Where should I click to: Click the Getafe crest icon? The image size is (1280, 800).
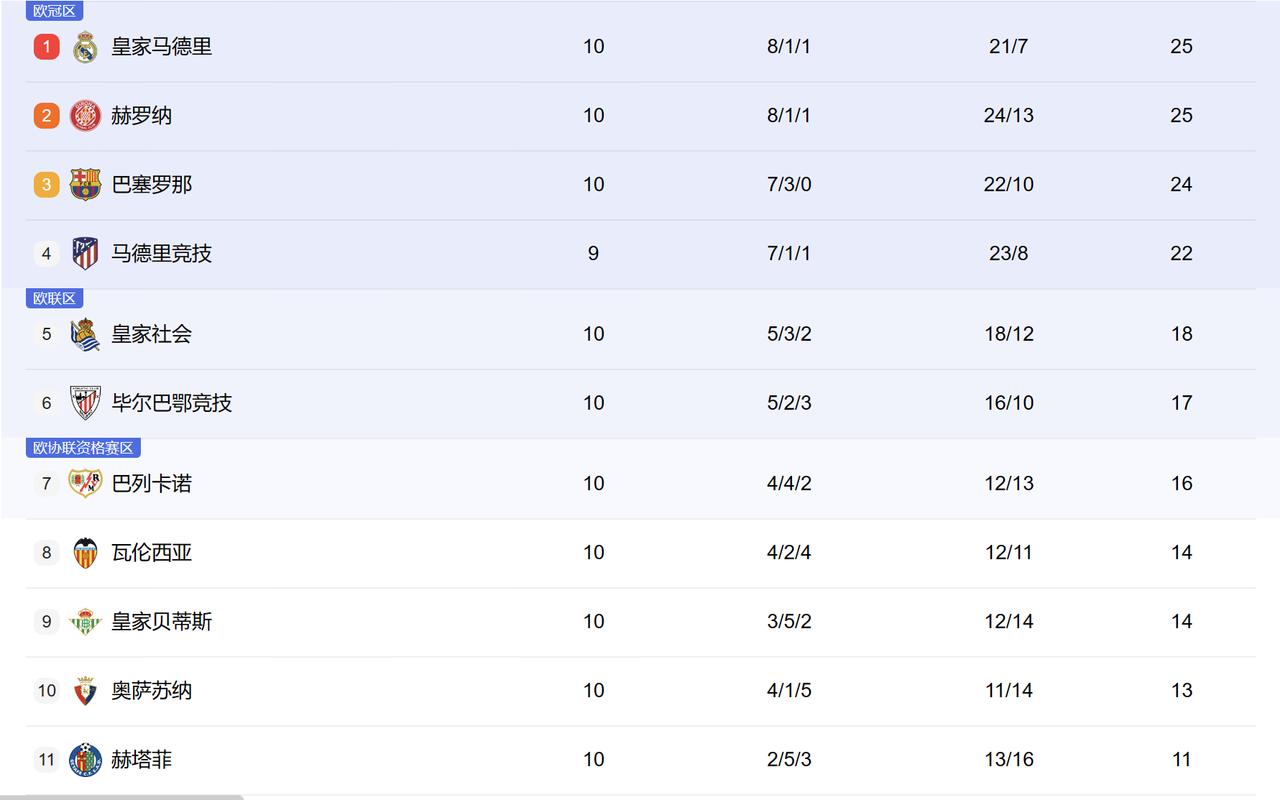click(x=85, y=760)
